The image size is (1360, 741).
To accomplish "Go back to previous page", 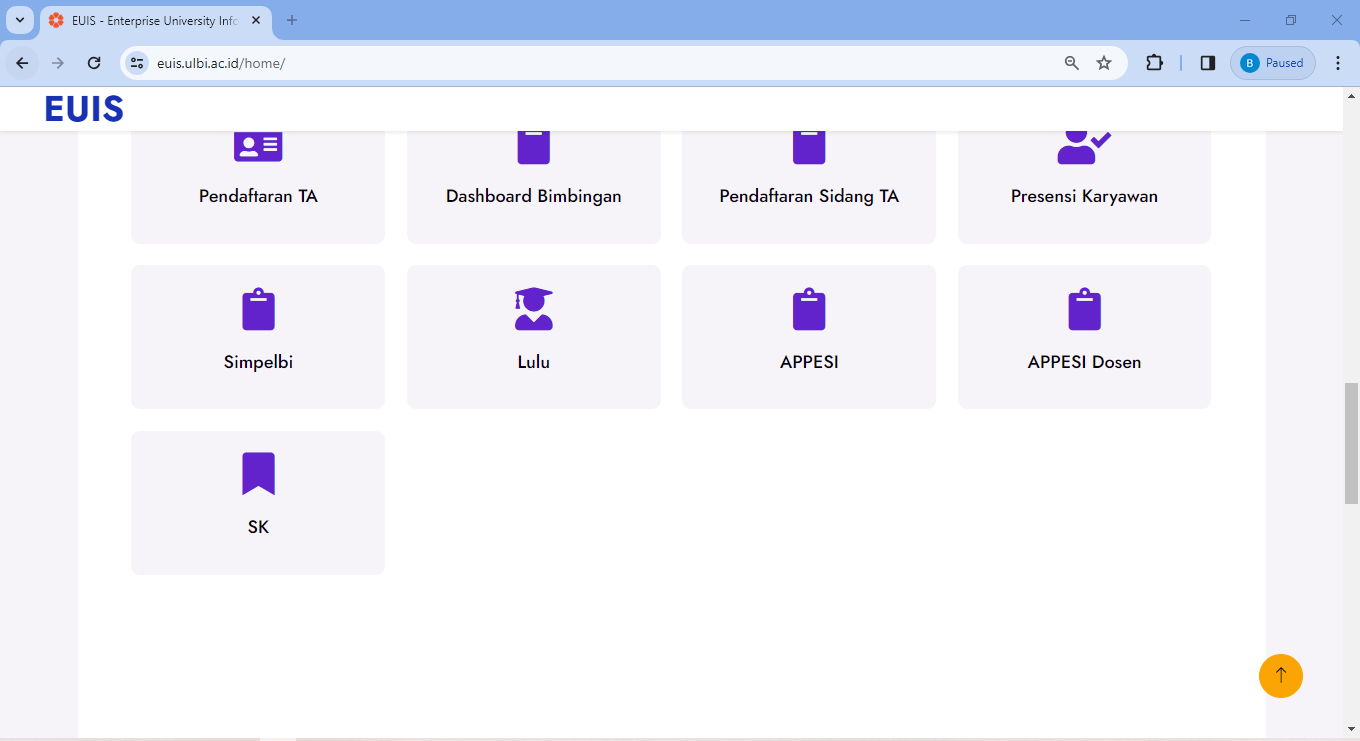I will [22, 63].
